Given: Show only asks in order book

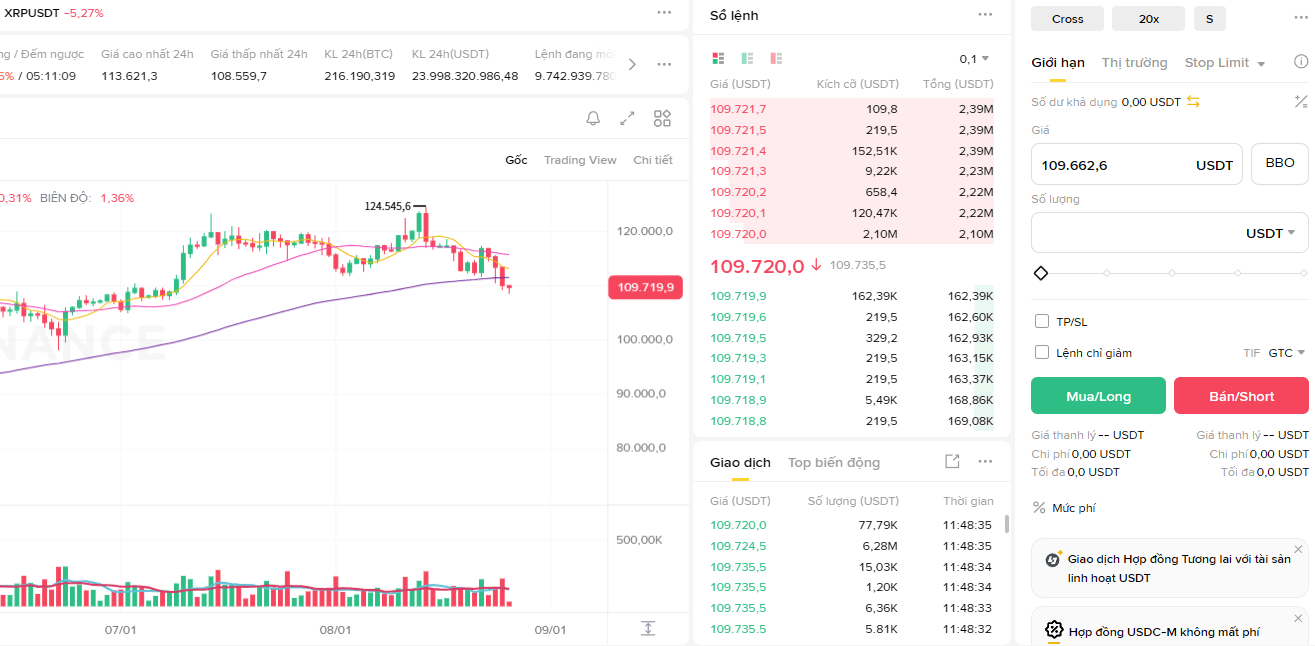Looking at the screenshot, I should click(776, 59).
